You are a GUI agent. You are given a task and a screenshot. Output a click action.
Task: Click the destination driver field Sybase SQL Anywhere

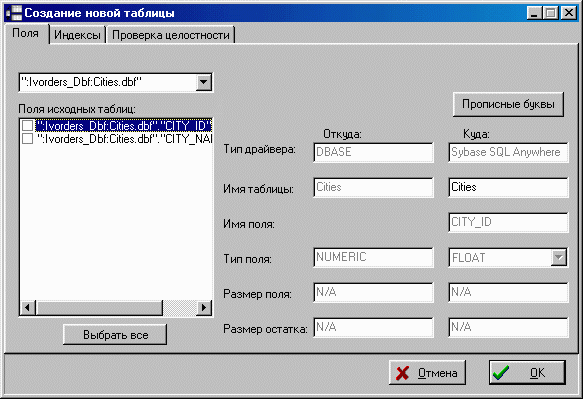pyautogui.click(x=508, y=152)
